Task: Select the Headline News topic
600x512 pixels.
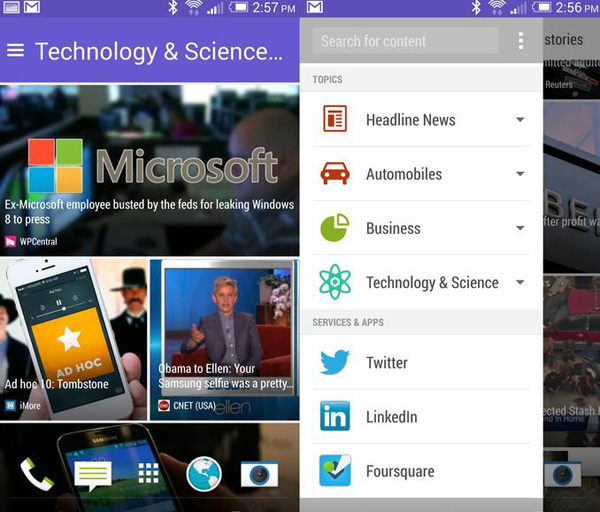Action: [422, 119]
